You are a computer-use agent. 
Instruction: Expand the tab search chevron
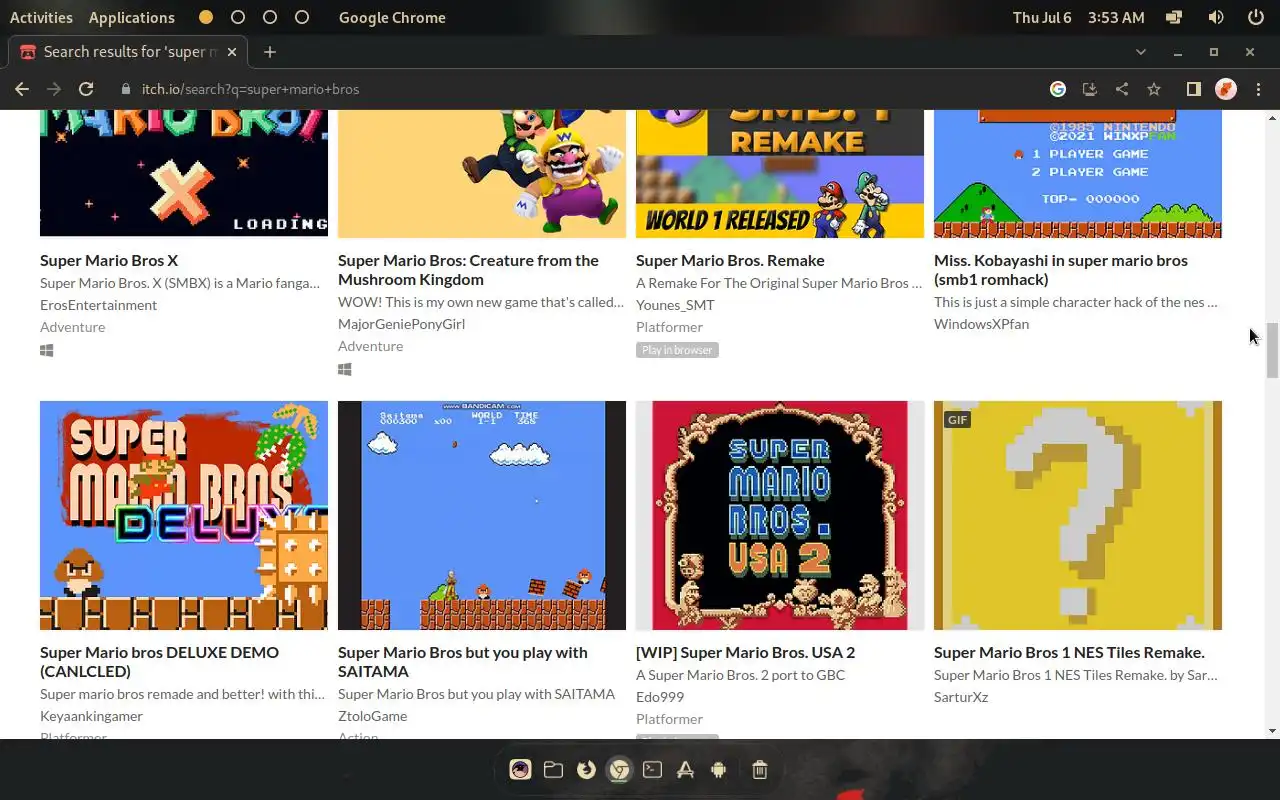tap(1141, 52)
